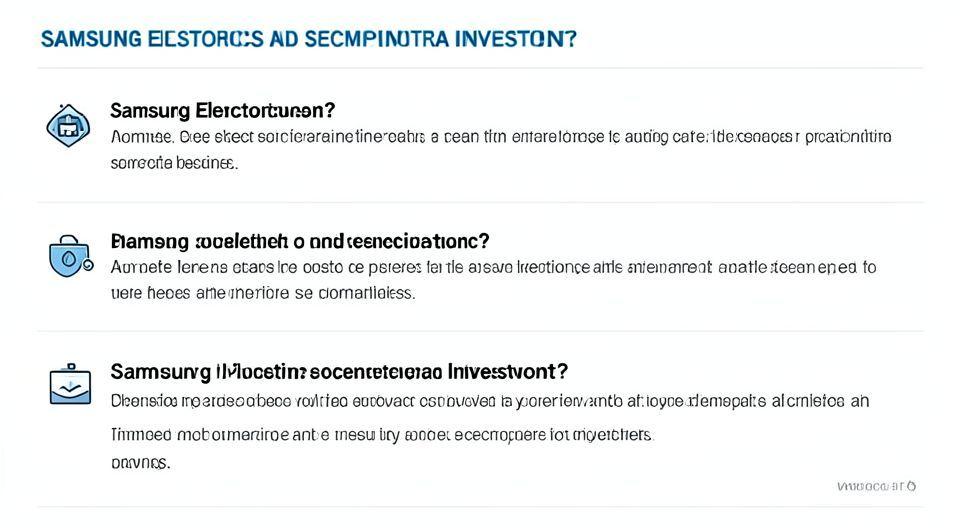
Task: Open the second heading starting with "Bamsng"
Action: pos(299,242)
